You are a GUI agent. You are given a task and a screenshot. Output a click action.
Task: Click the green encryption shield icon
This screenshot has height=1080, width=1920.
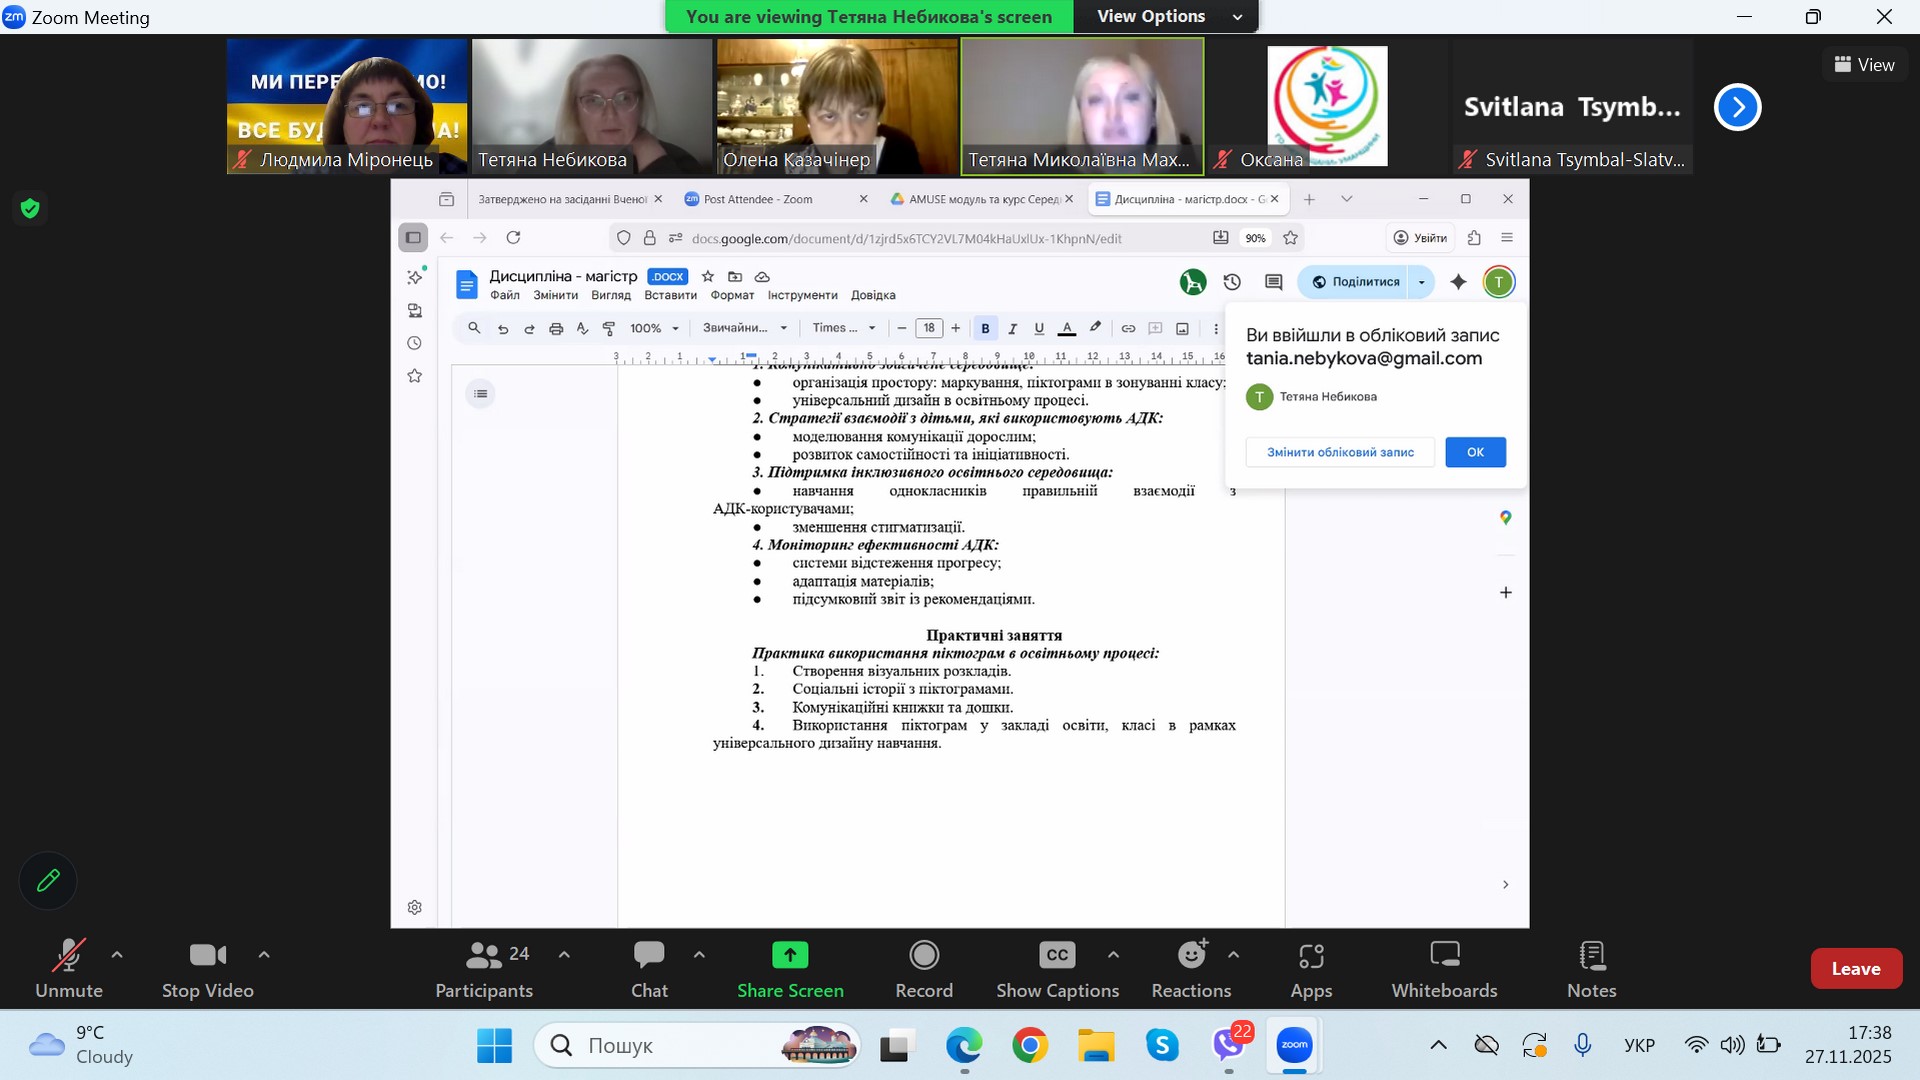point(30,208)
